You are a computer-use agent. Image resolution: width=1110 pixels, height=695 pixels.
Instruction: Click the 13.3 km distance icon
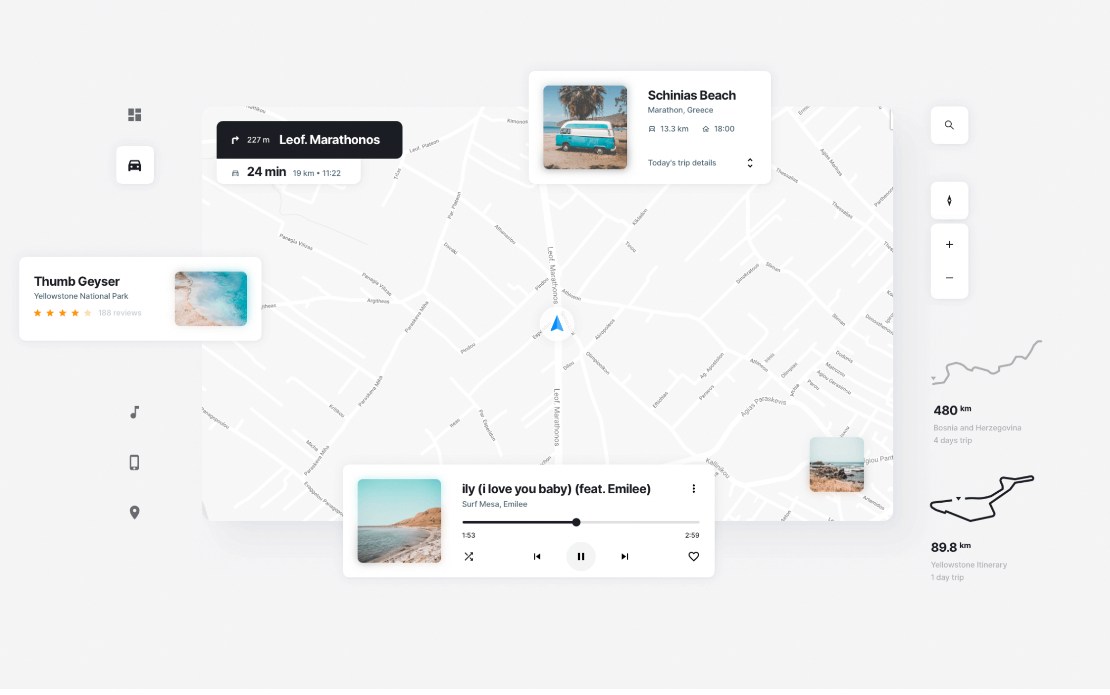click(x=652, y=129)
